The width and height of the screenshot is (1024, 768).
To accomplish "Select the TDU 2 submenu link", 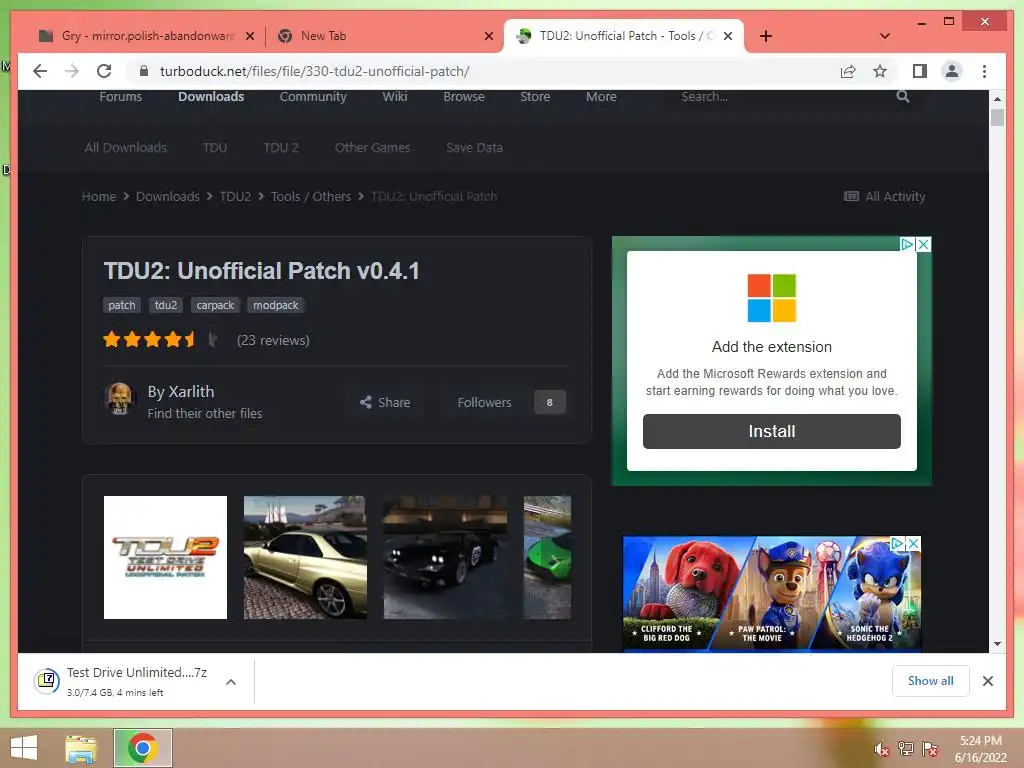I will [x=281, y=148].
